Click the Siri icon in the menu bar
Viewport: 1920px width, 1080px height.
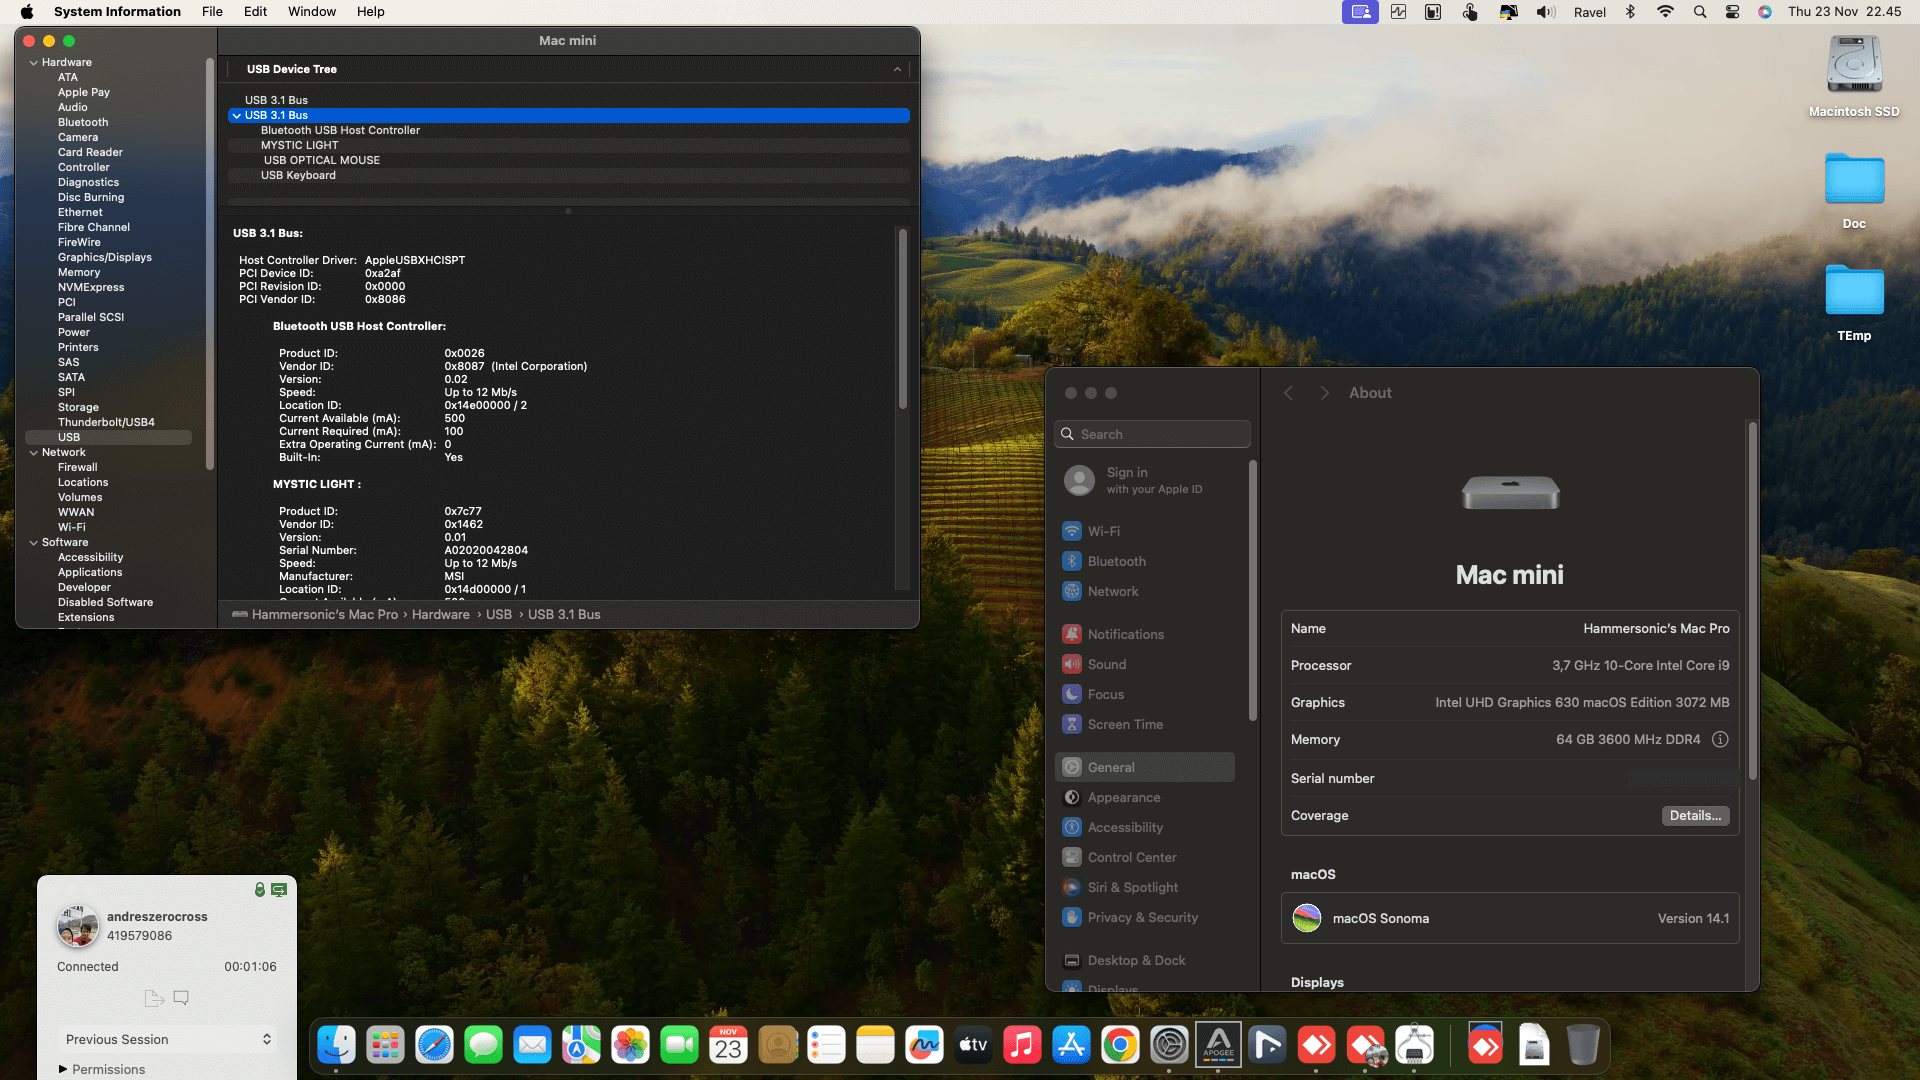click(1765, 12)
